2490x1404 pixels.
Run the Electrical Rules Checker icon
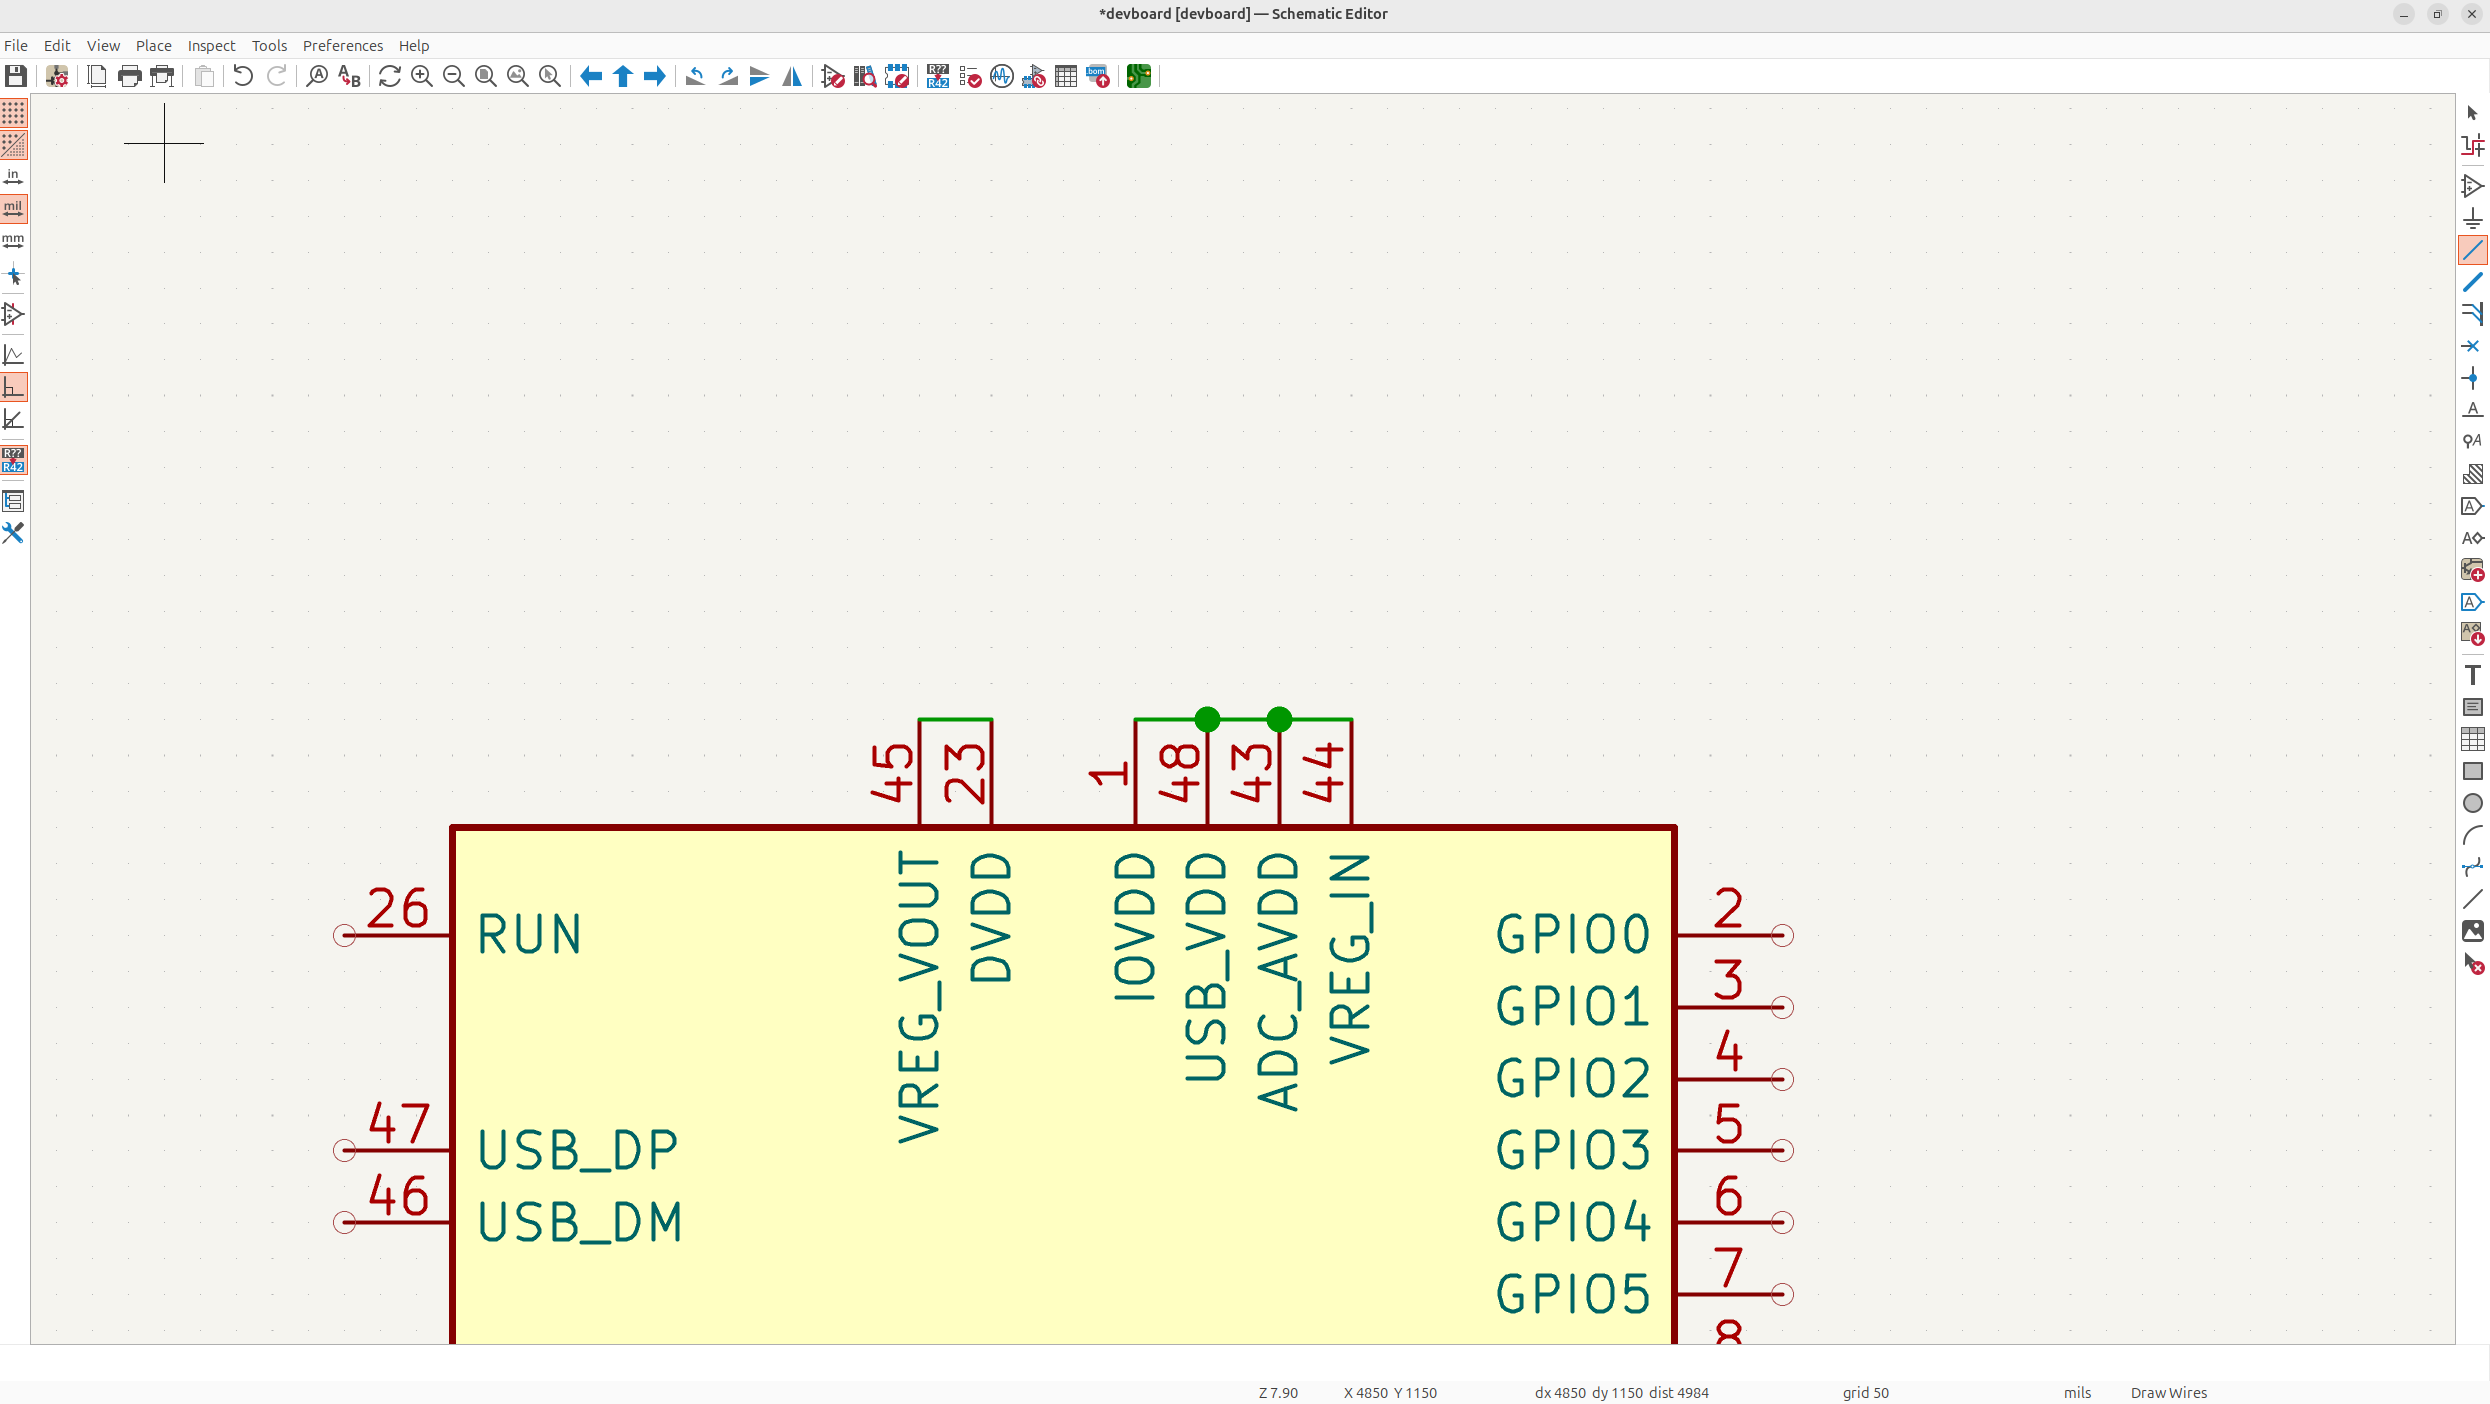pos(969,76)
